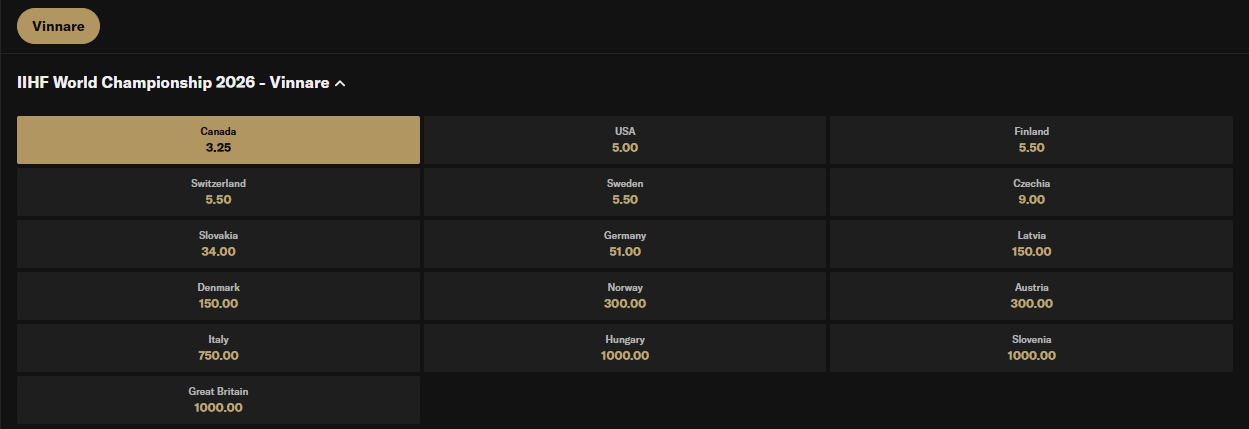
Task: Pick USA to win at 5.00
Action: [625, 140]
